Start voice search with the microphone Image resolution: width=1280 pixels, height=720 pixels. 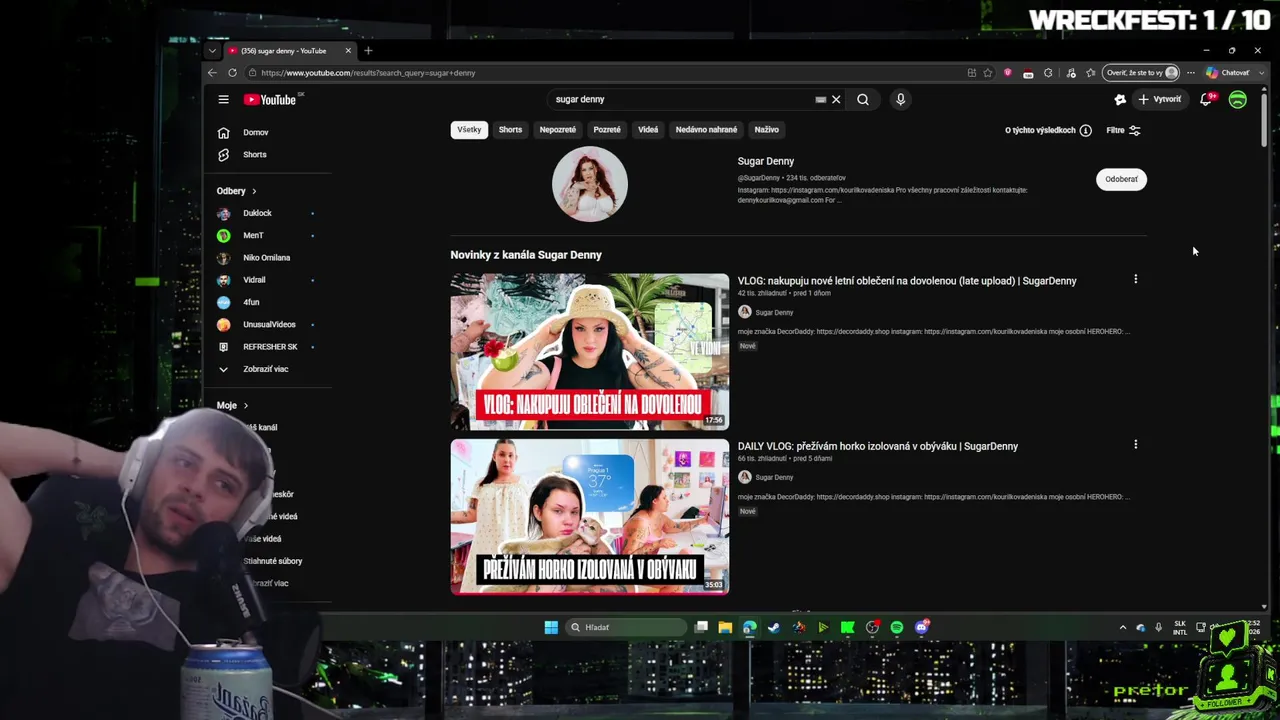900,99
